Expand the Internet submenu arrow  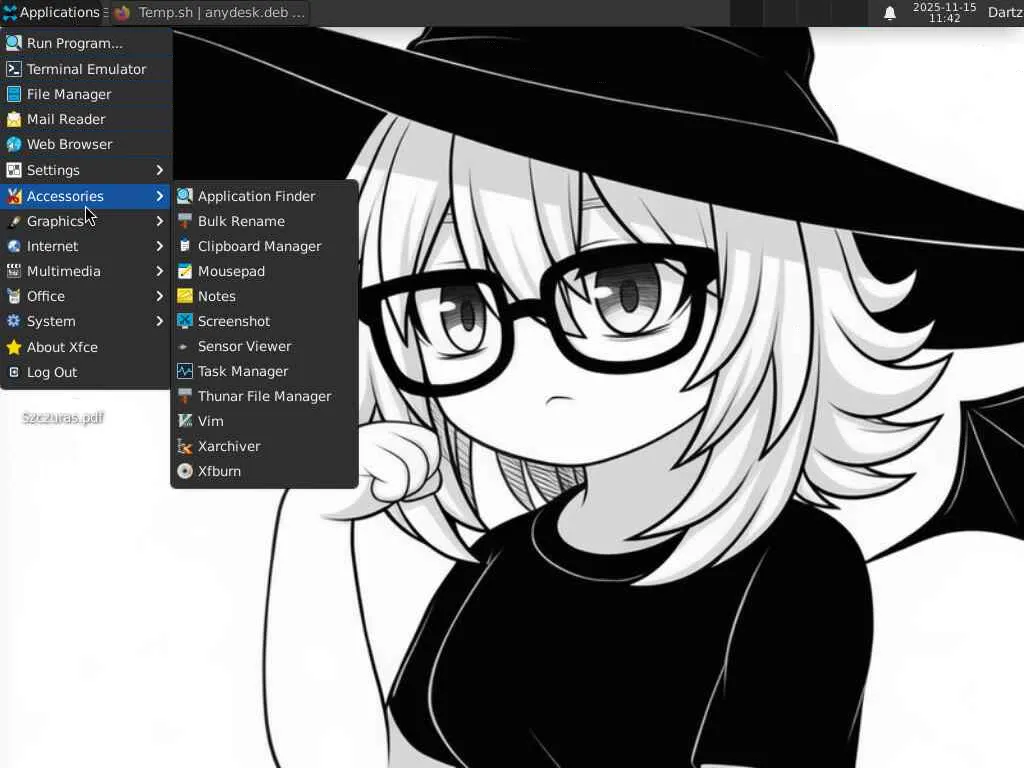point(159,246)
